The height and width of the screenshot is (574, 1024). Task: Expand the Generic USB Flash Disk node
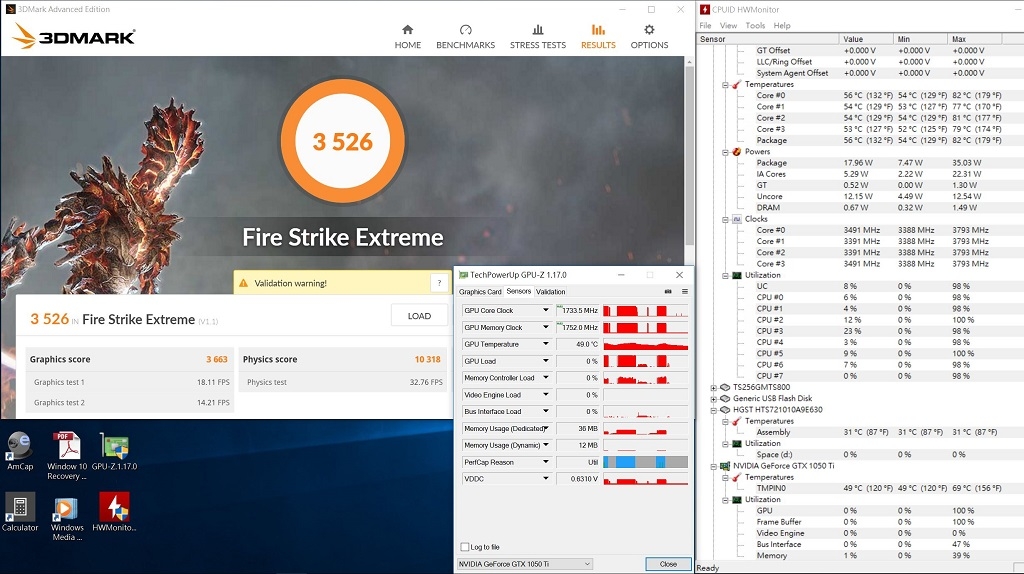pos(713,399)
